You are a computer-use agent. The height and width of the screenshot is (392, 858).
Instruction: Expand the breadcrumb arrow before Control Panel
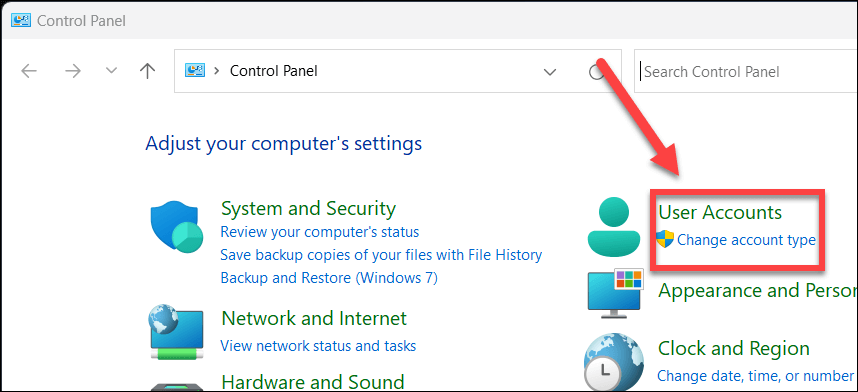217,71
